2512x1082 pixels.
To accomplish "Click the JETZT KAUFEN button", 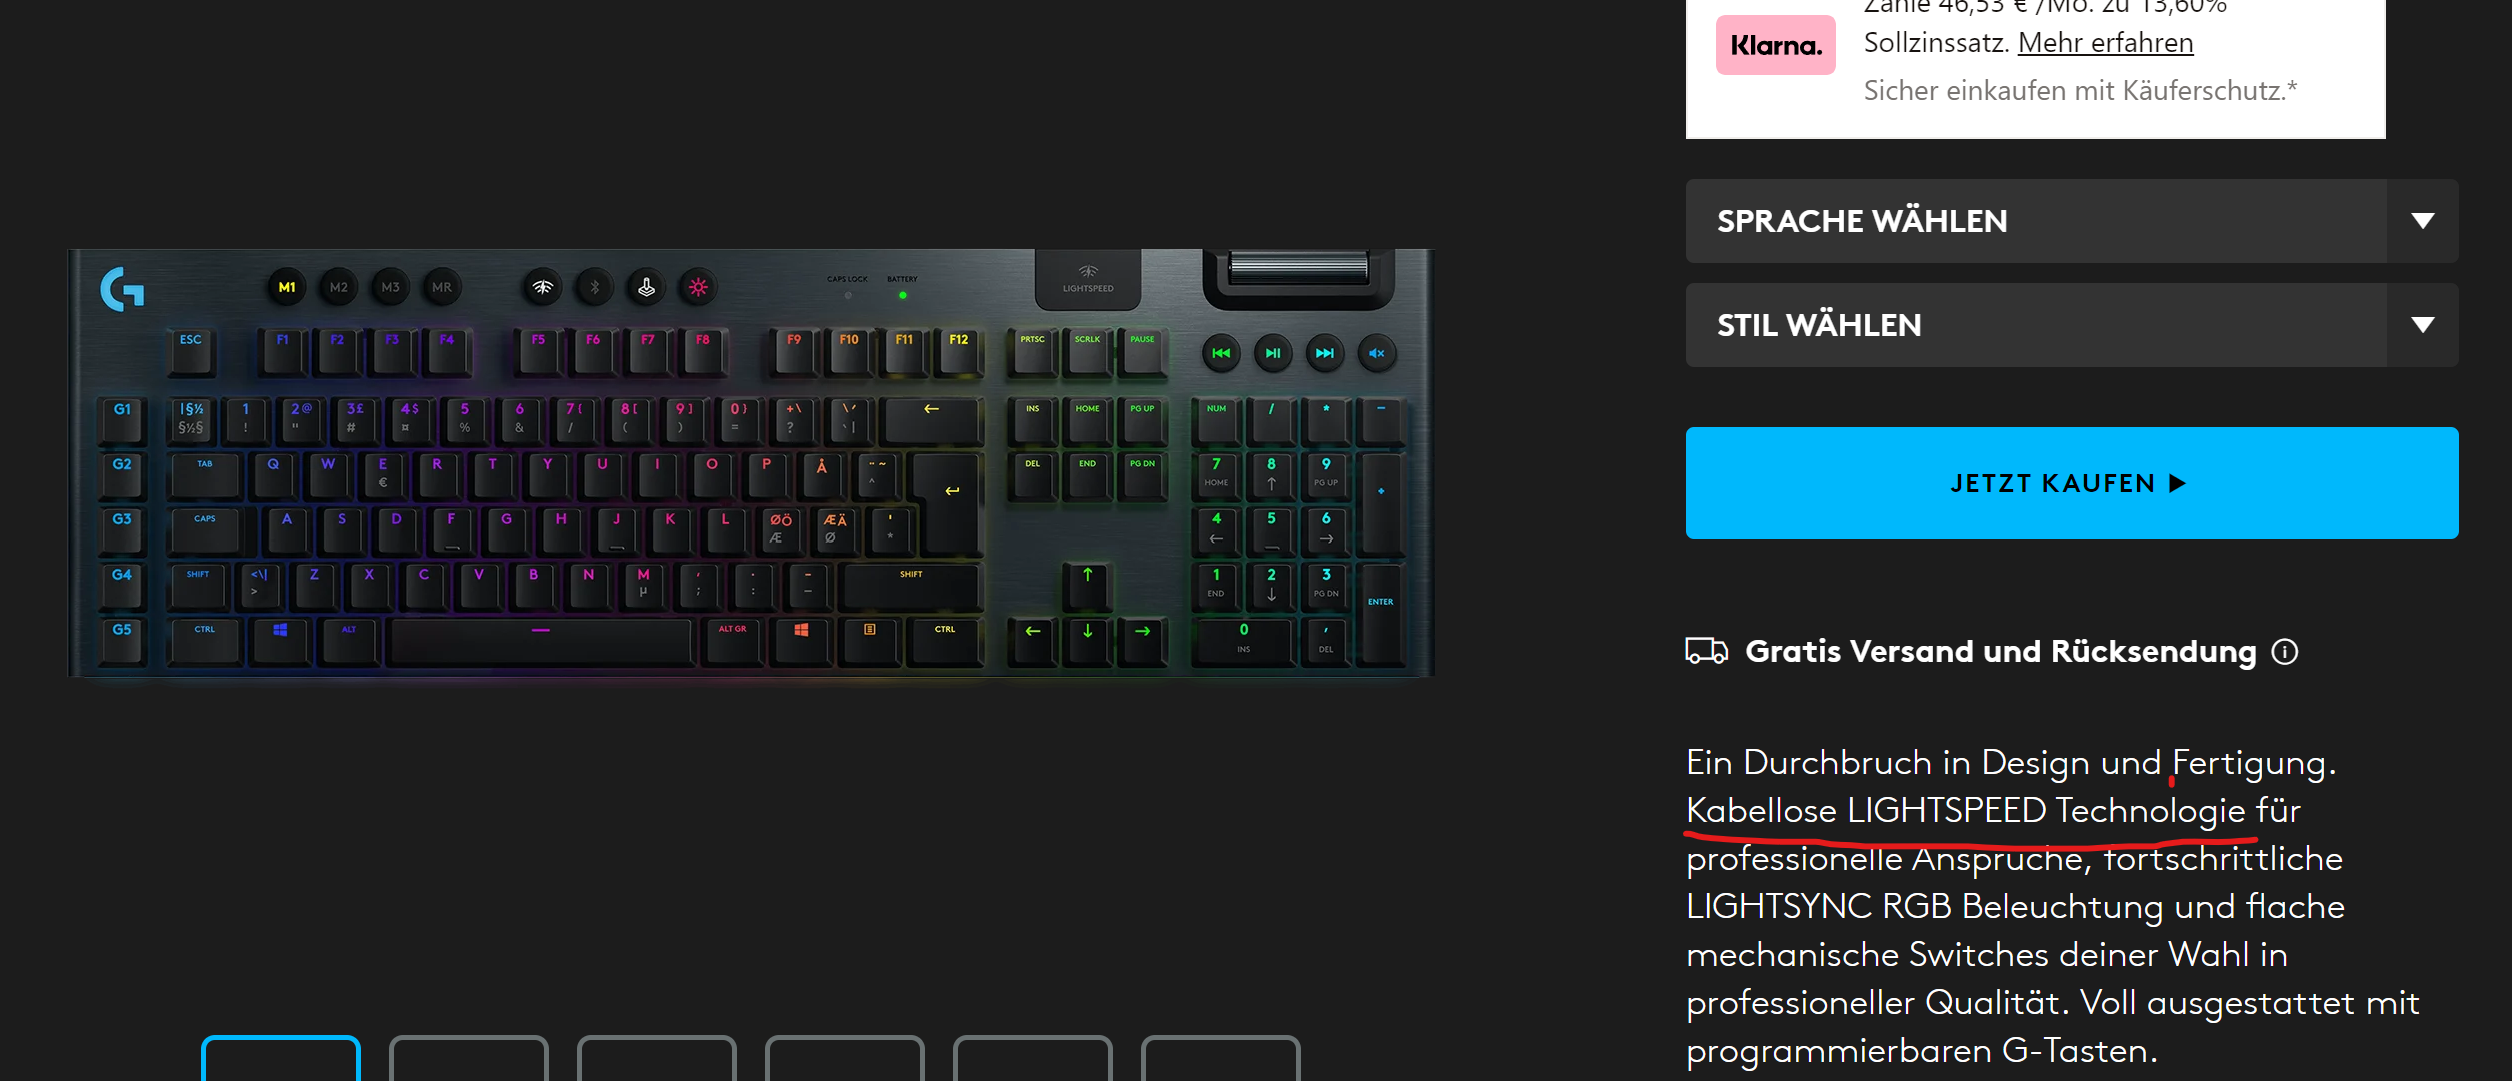I will [2072, 483].
